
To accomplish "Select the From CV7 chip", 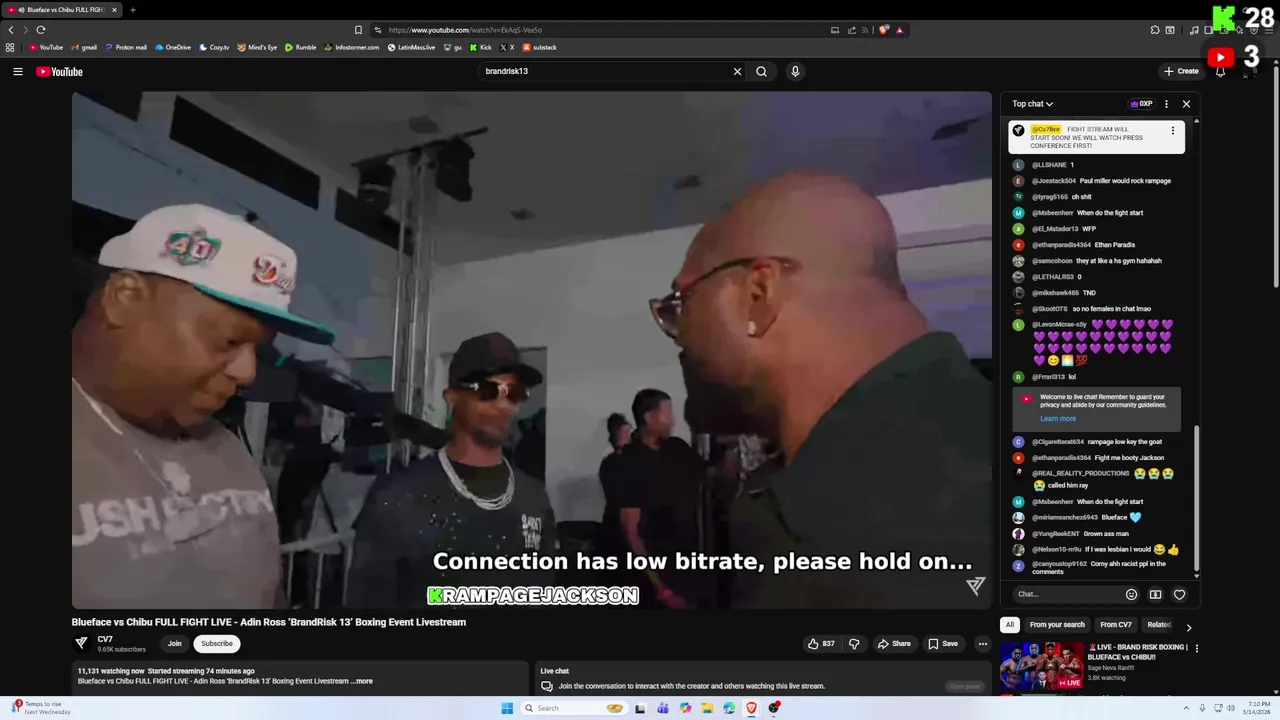I will point(1116,625).
